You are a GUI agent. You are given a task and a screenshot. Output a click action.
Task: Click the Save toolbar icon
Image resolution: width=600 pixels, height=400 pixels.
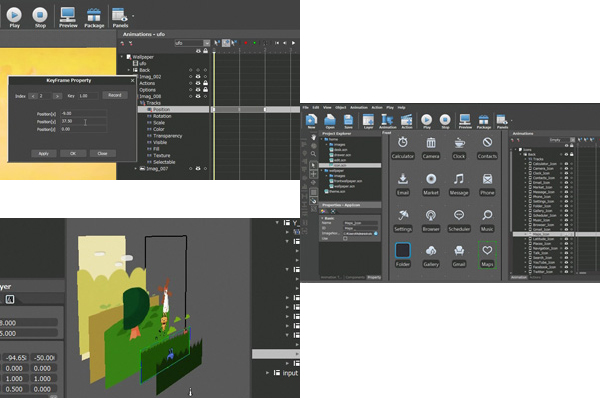coord(347,121)
